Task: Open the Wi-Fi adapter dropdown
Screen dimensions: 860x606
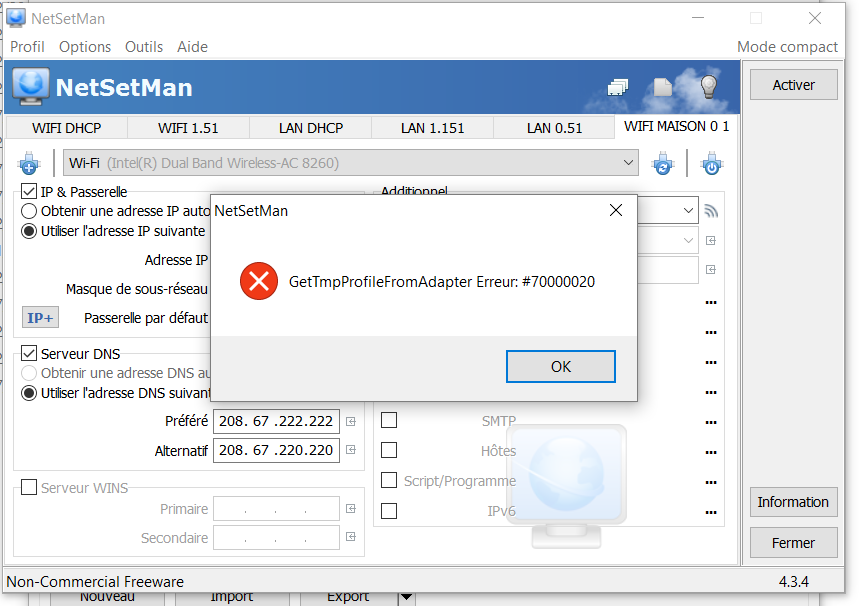Action: [x=350, y=163]
